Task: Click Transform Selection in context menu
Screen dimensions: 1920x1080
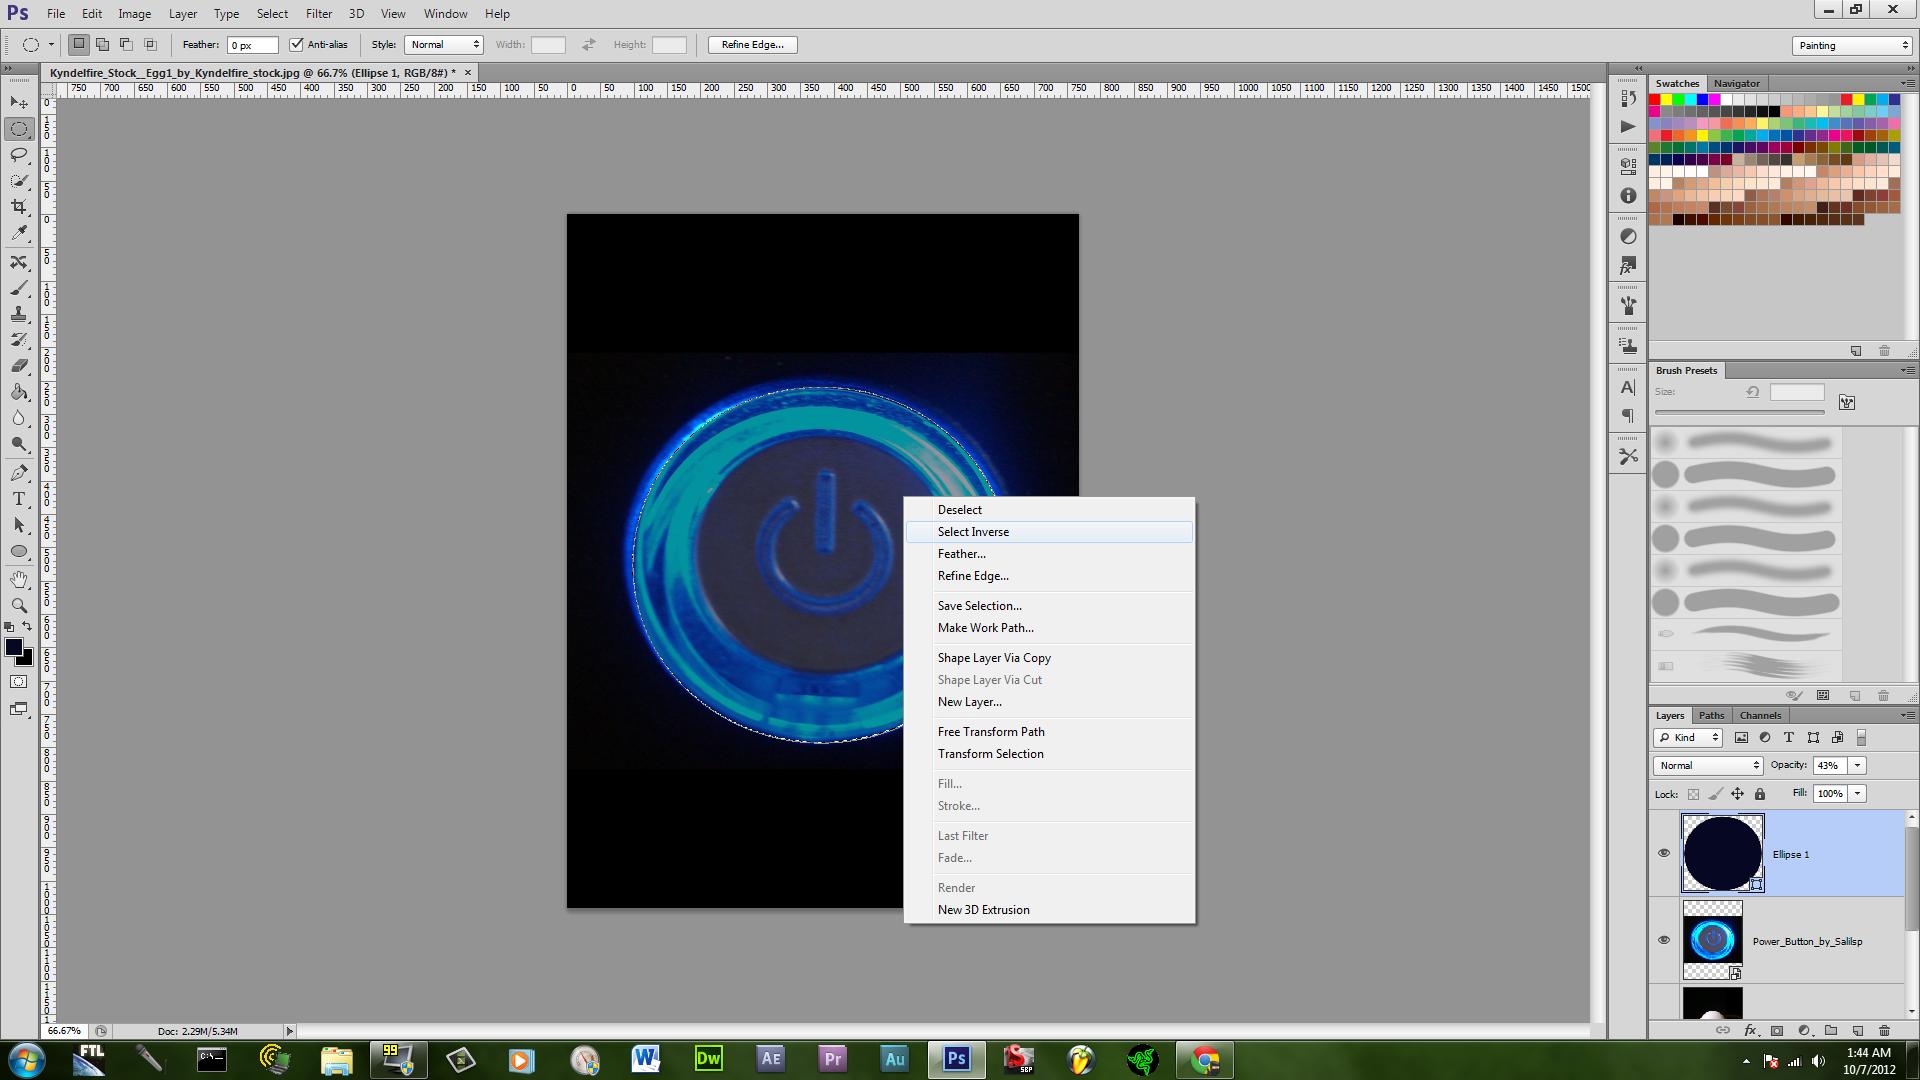Action: pos(990,754)
